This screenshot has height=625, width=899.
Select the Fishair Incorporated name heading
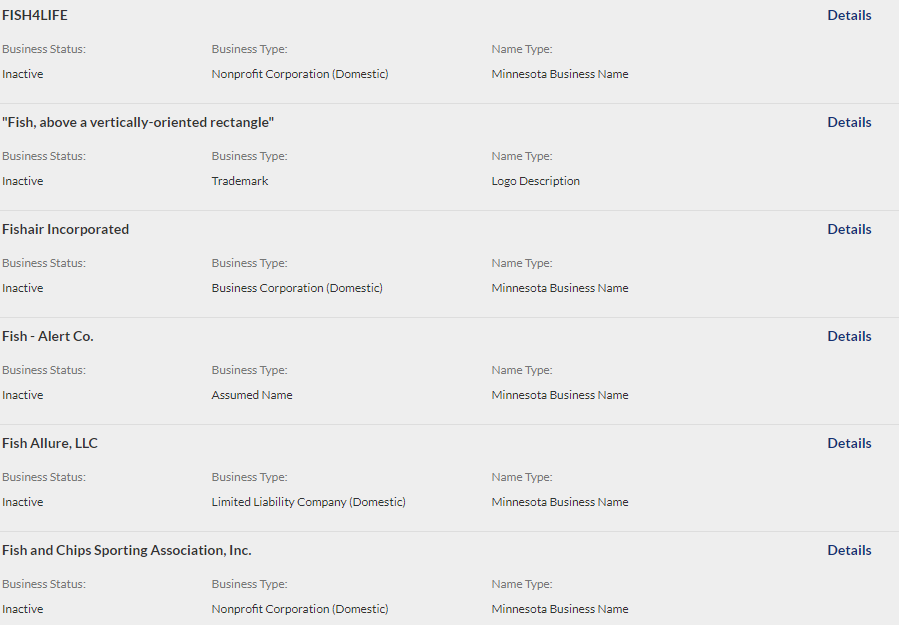65,229
